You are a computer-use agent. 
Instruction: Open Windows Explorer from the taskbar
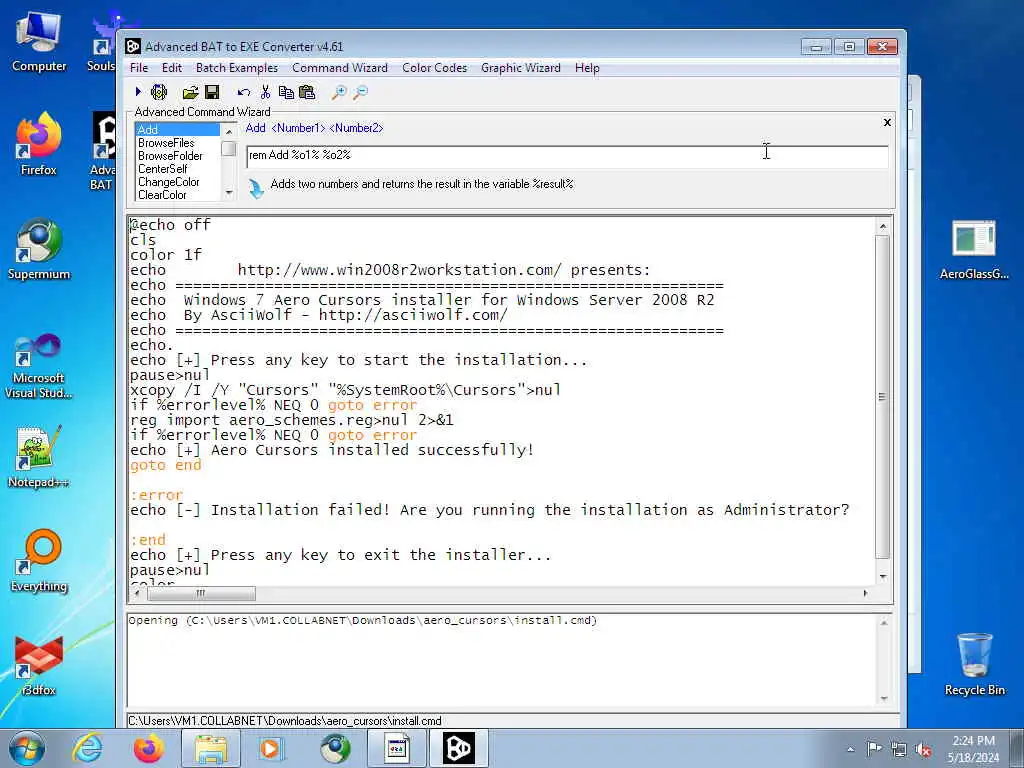pos(211,748)
